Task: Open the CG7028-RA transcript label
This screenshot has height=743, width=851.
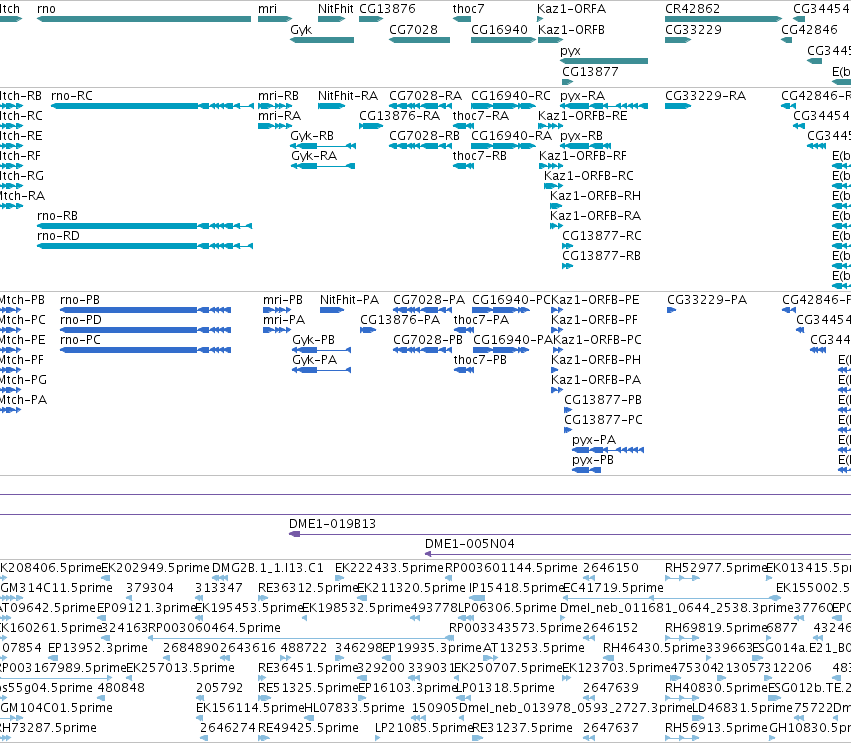Action: (x=426, y=96)
